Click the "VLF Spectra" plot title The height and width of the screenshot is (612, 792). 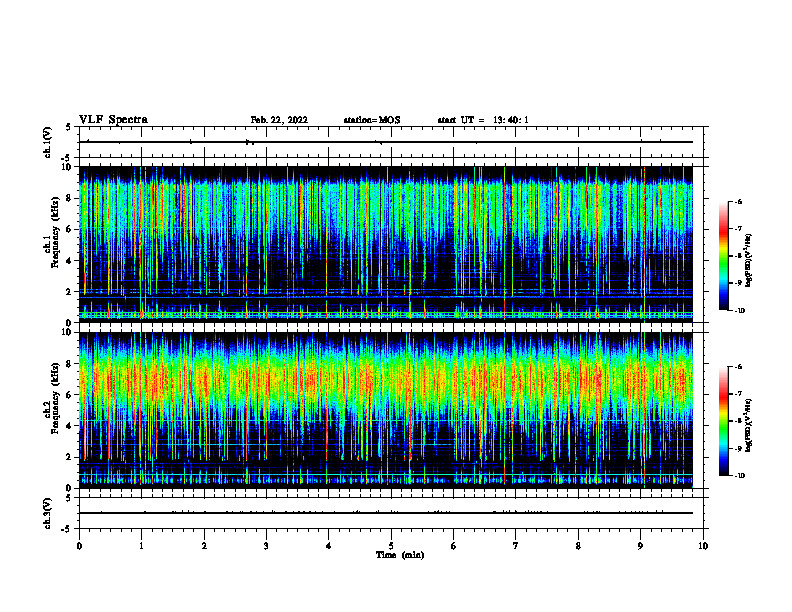click(113, 120)
